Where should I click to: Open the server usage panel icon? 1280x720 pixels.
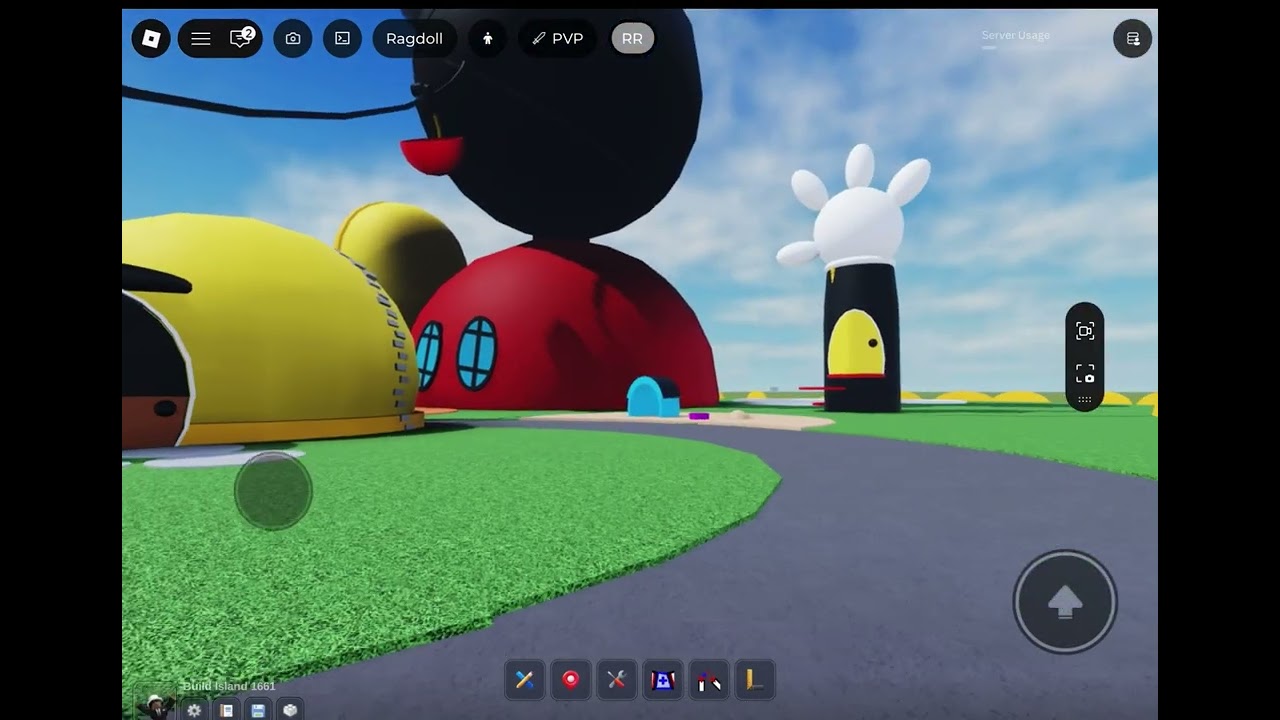pos(1133,38)
